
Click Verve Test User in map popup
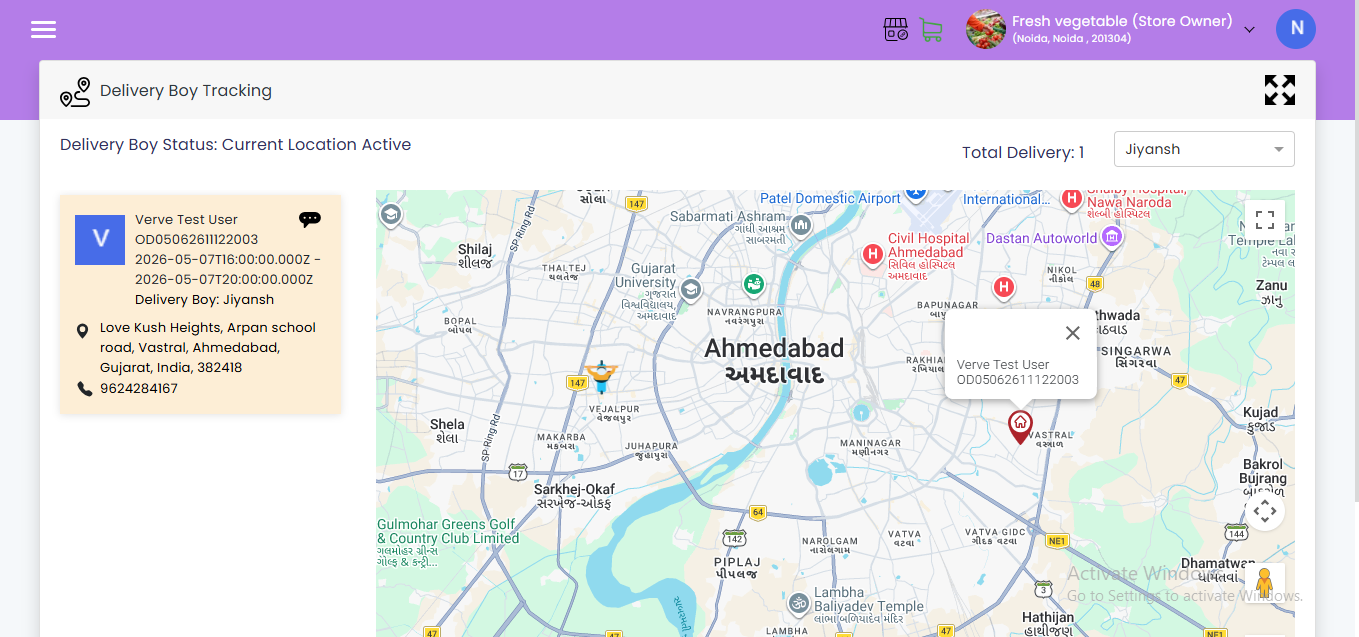pos(1003,365)
